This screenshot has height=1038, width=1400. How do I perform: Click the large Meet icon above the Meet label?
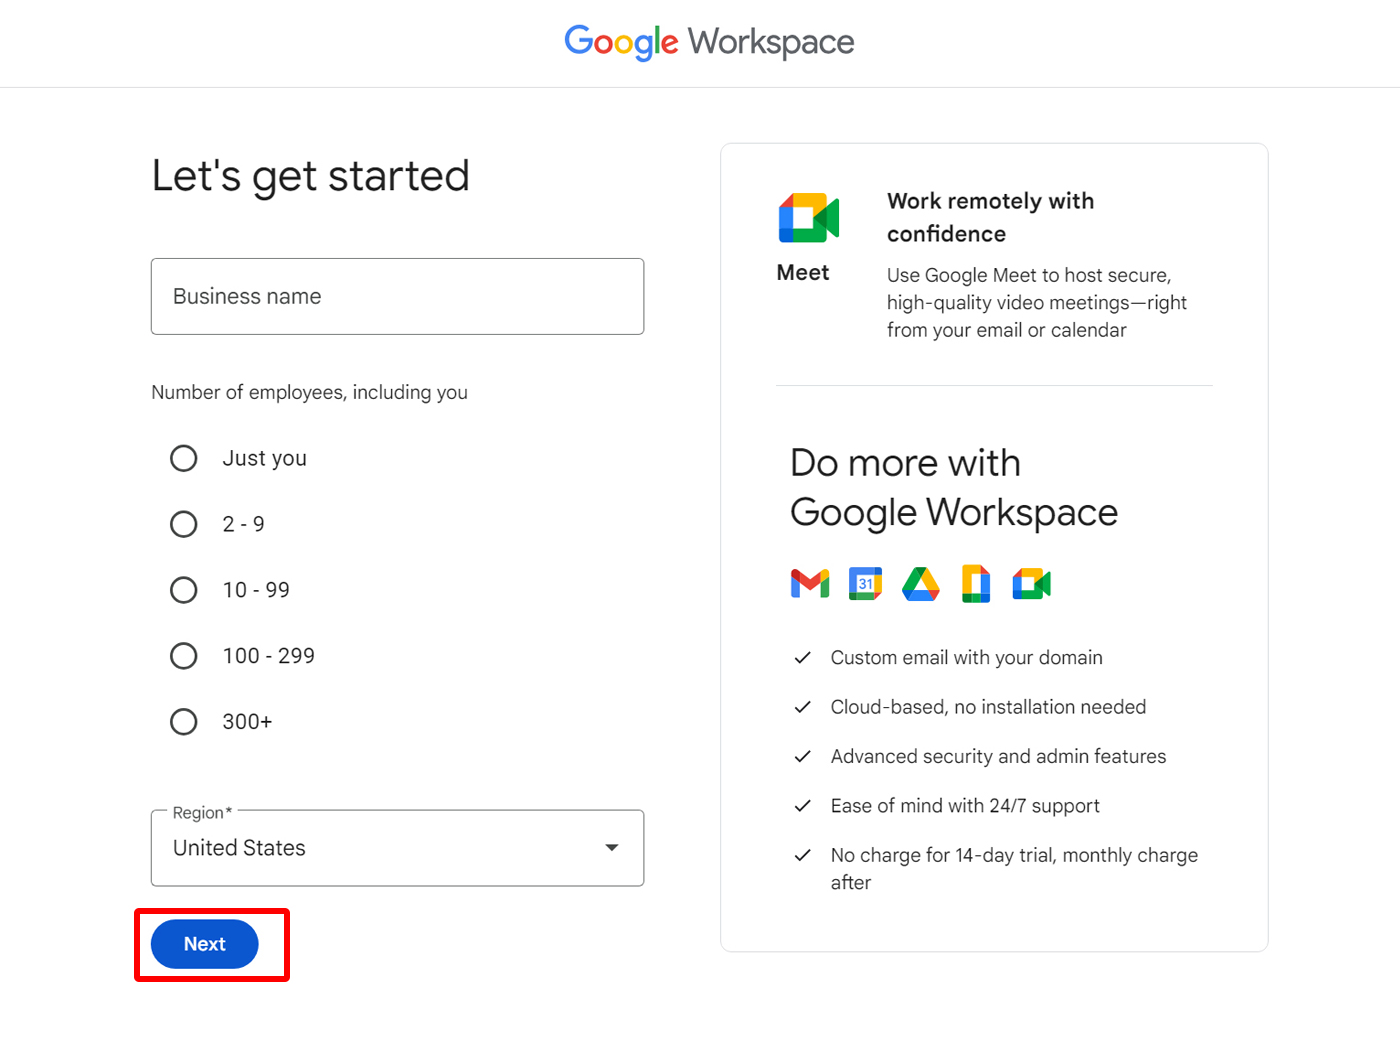click(808, 218)
